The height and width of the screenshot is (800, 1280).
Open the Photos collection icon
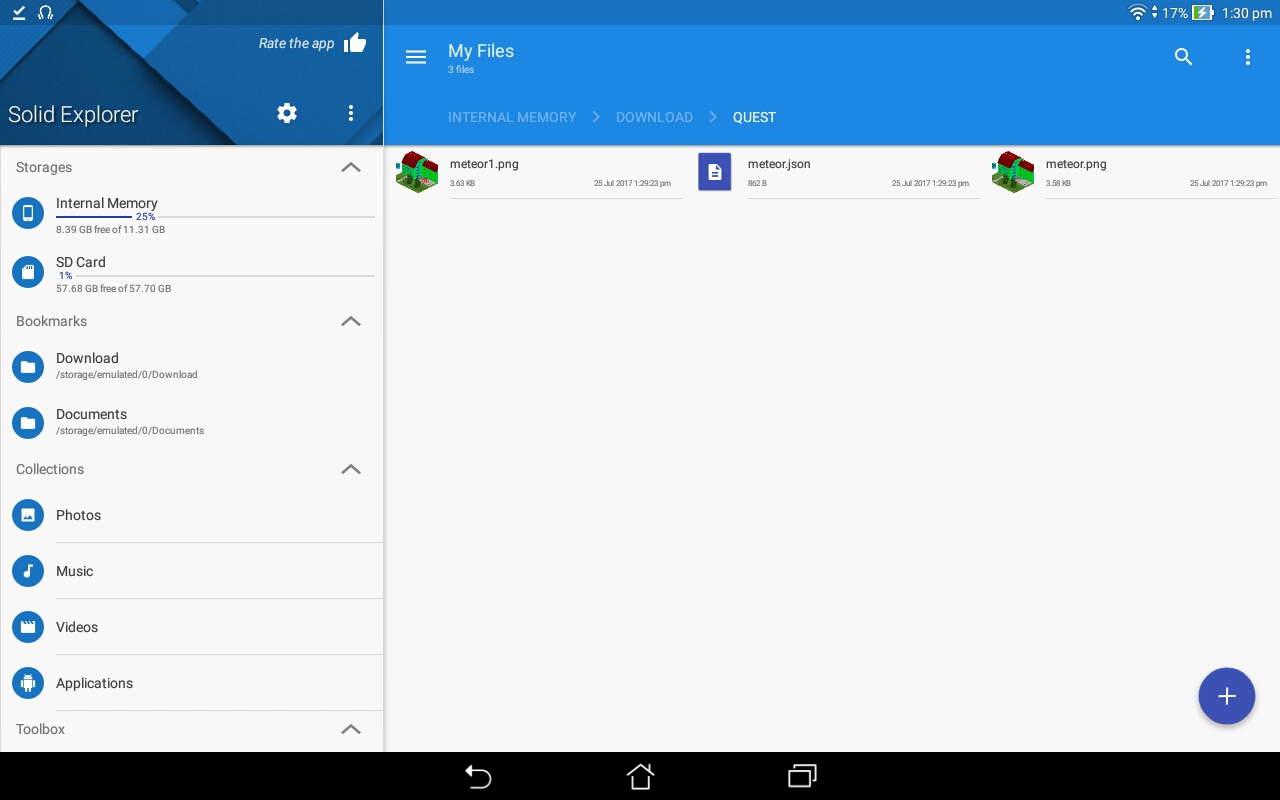click(28, 515)
